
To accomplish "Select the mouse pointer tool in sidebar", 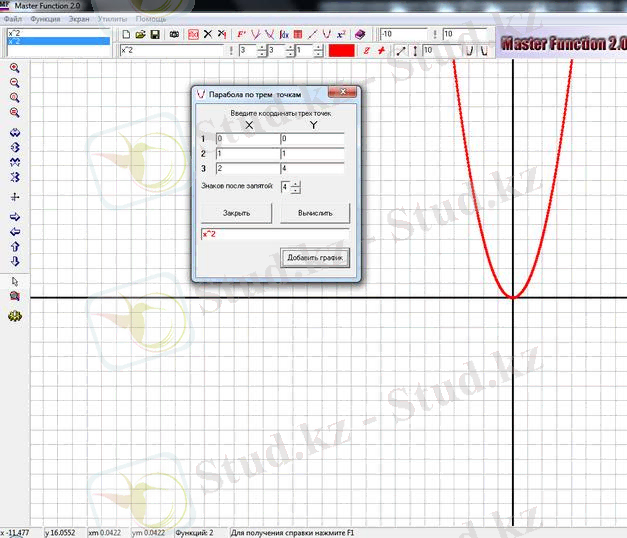I will coord(14,282).
